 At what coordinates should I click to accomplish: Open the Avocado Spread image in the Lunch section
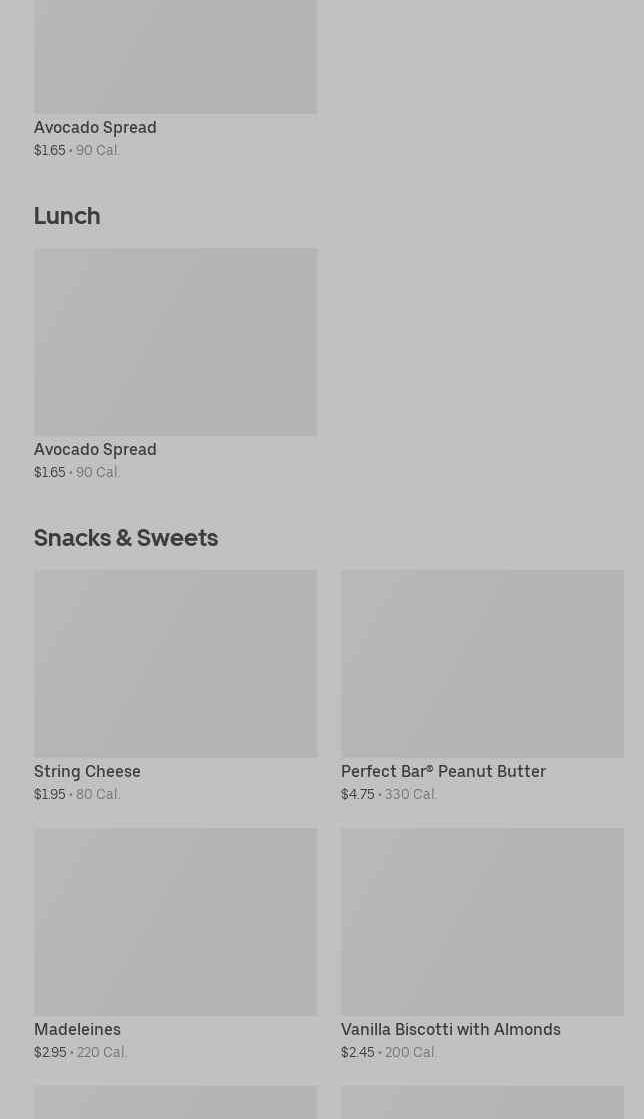pyautogui.click(x=175, y=341)
